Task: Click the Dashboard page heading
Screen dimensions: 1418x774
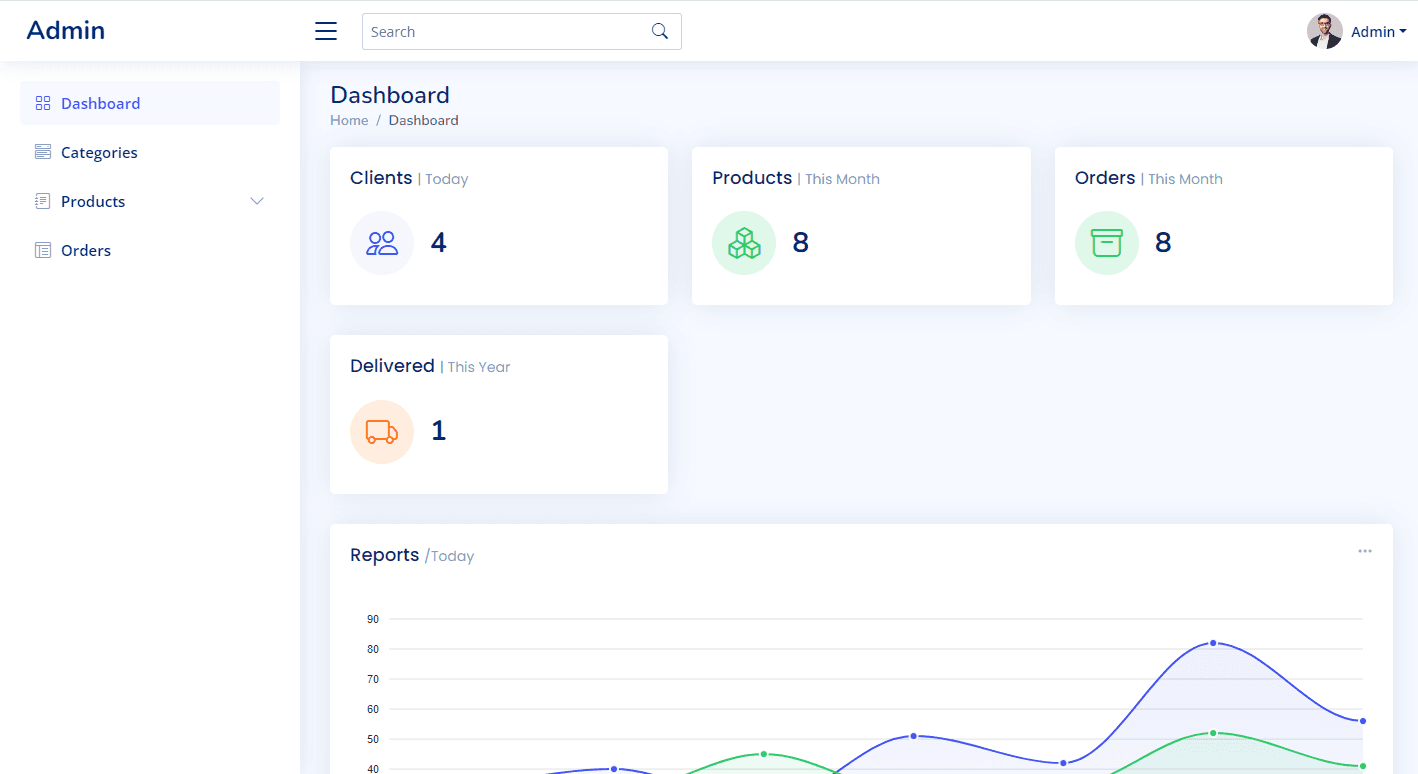Action: coord(390,95)
